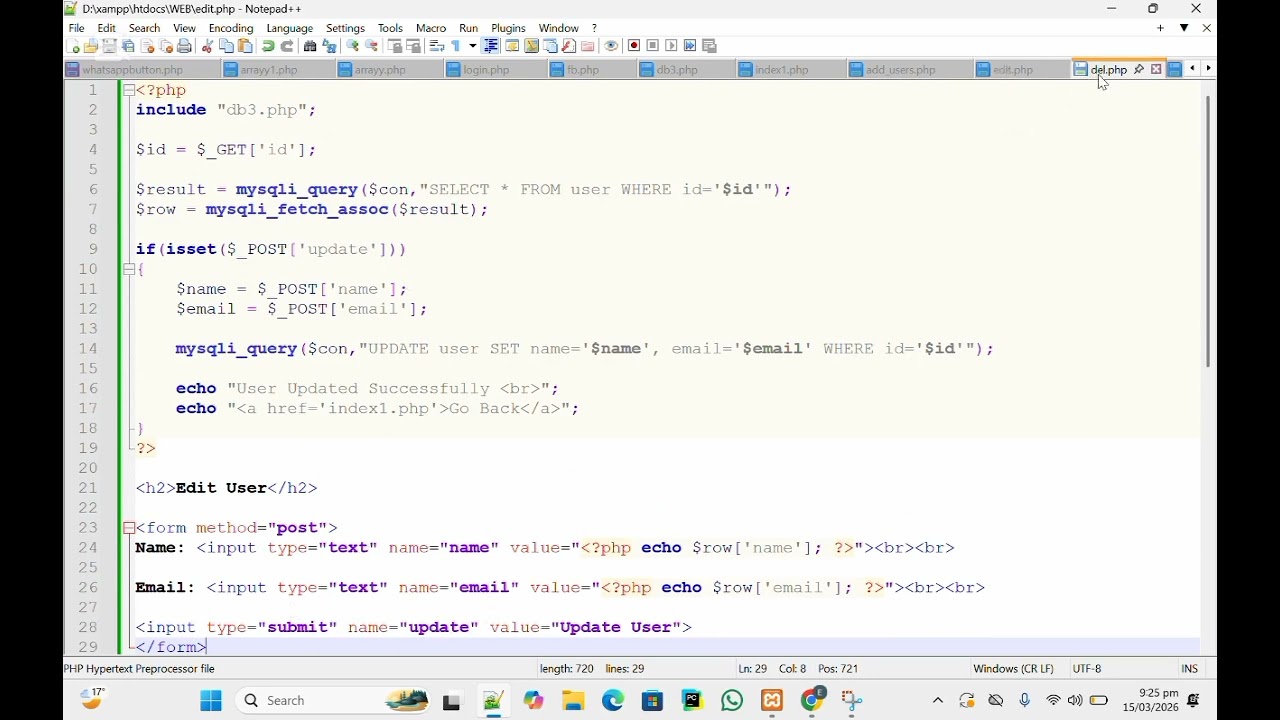This screenshot has height=720, width=1280.
Task: Collapse the if block fold at line 10
Action: pos(129,269)
